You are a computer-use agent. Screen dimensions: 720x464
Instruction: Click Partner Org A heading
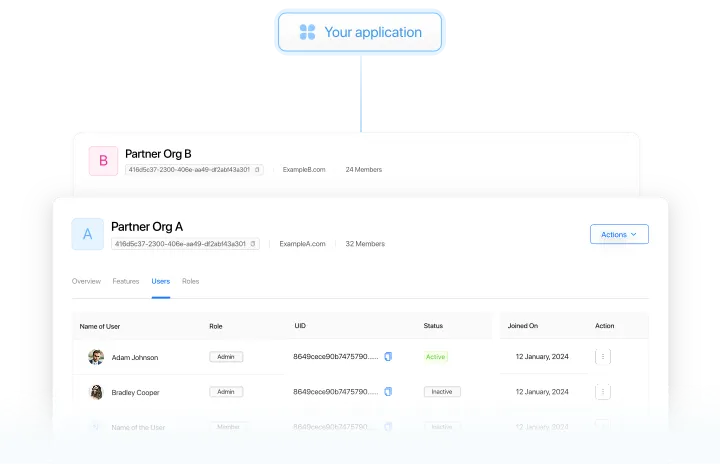[147, 226]
